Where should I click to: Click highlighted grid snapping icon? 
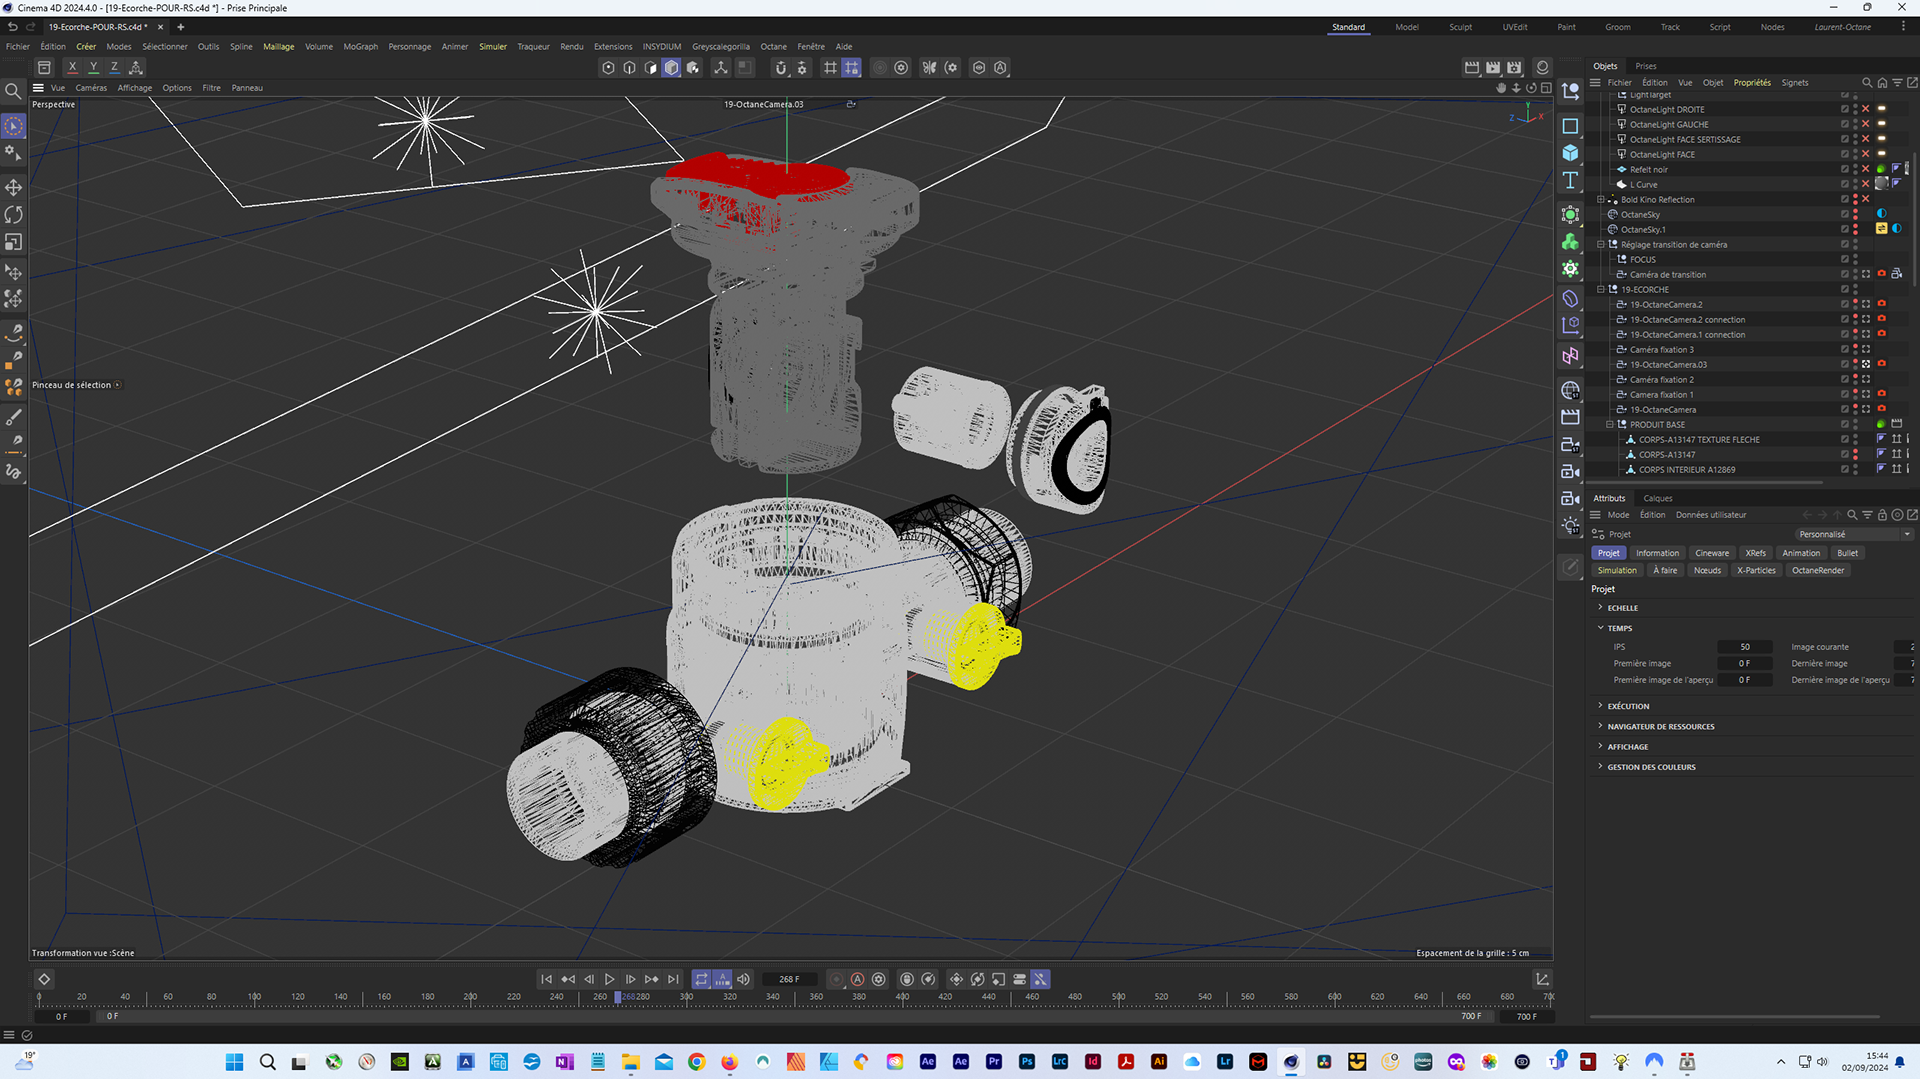coord(851,68)
